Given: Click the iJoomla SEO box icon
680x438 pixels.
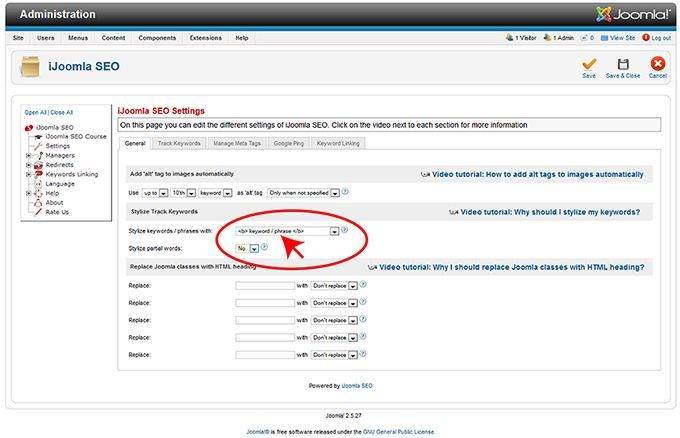Looking at the screenshot, I should [29, 67].
